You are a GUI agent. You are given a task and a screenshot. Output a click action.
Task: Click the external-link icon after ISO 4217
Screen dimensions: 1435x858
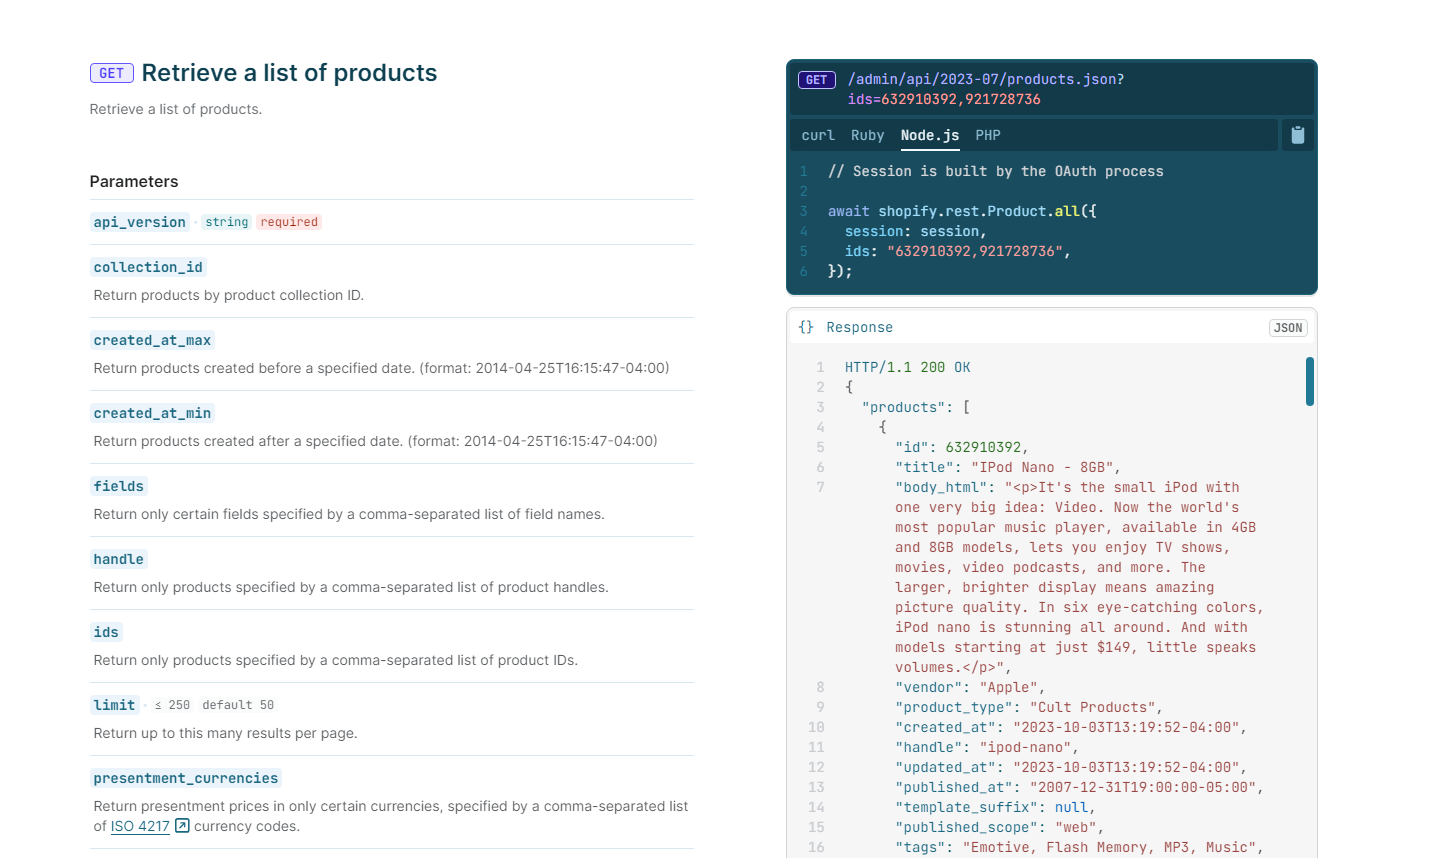pyautogui.click(x=180, y=826)
